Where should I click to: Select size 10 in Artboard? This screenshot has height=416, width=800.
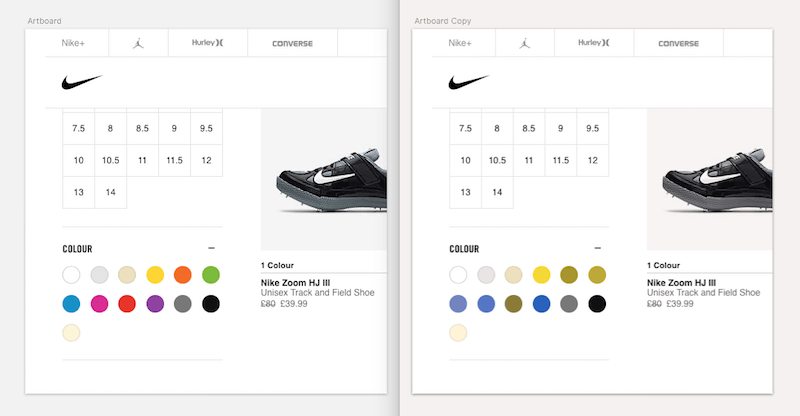pyautogui.click(x=79, y=160)
